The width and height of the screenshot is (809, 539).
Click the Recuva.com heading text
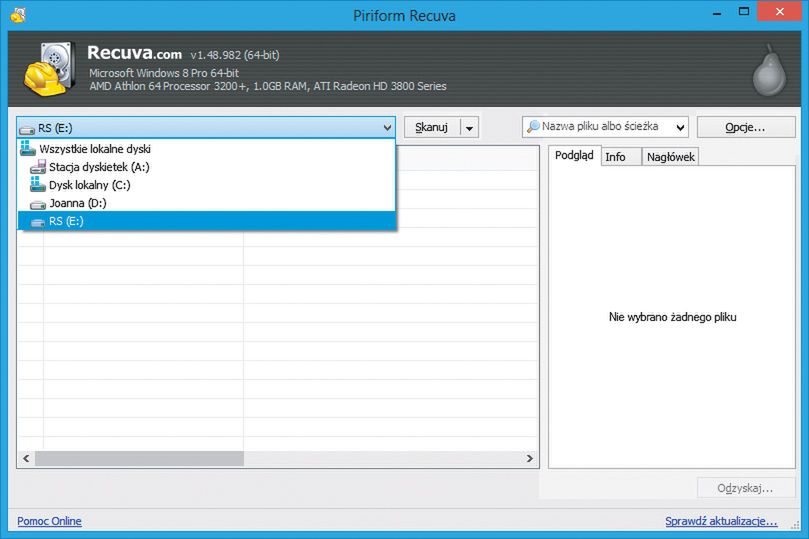[134, 53]
